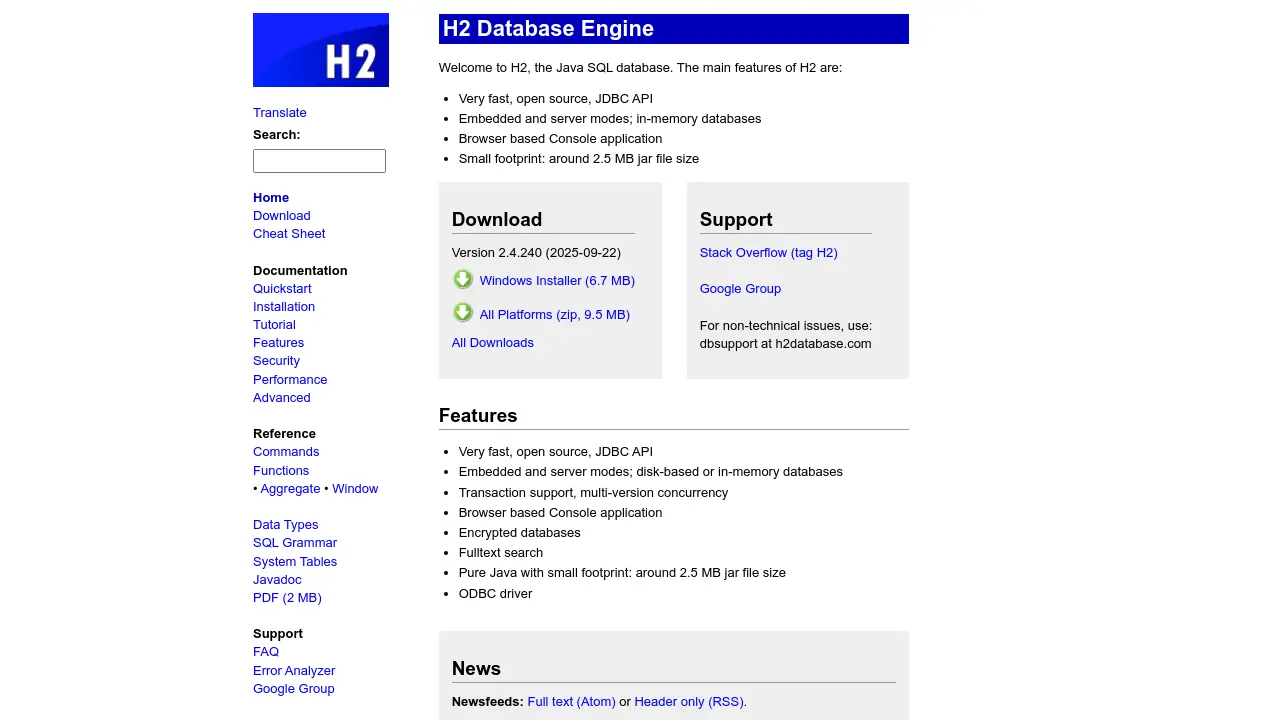Open the Installation documentation link

coord(284,307)
